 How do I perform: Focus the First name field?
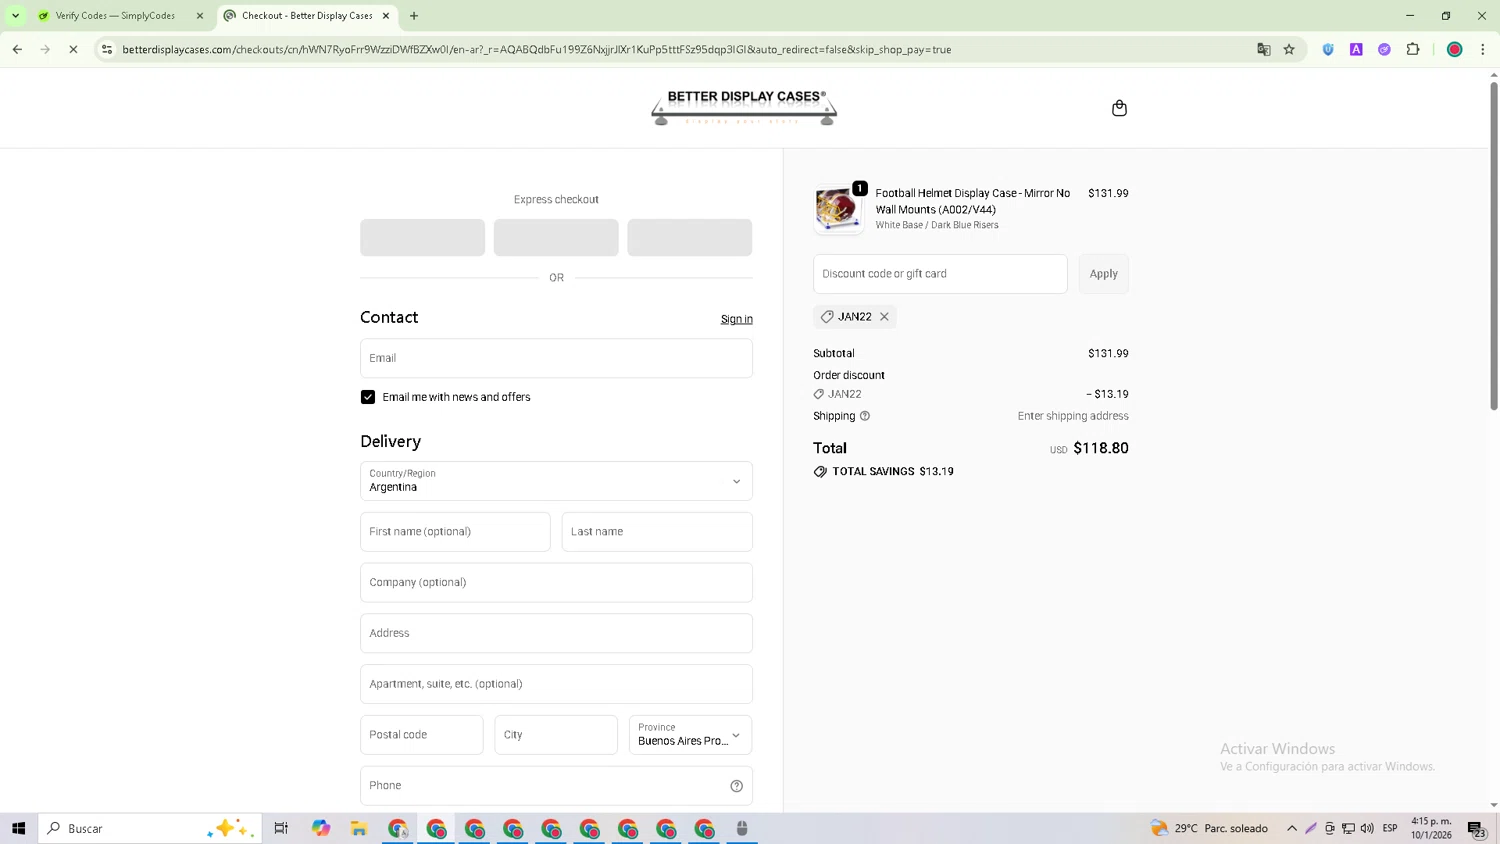455,532
